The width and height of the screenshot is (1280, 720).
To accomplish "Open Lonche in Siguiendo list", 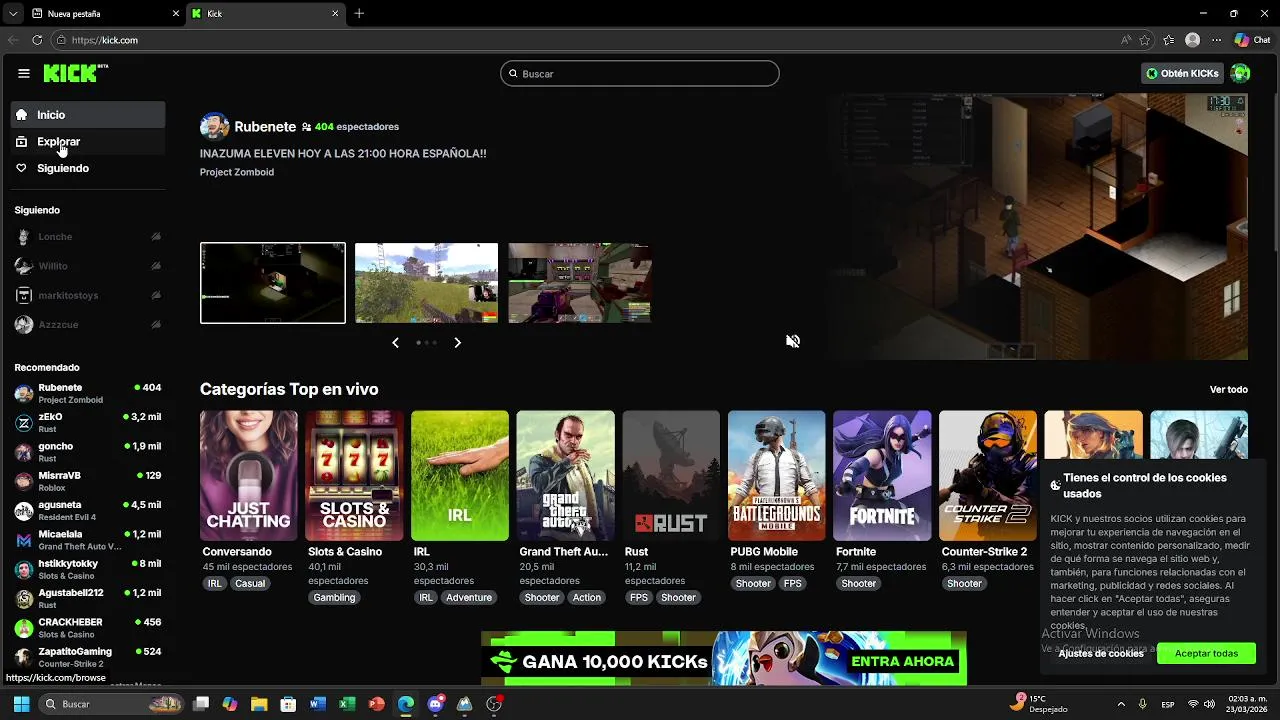I will [x=88, y=237].
